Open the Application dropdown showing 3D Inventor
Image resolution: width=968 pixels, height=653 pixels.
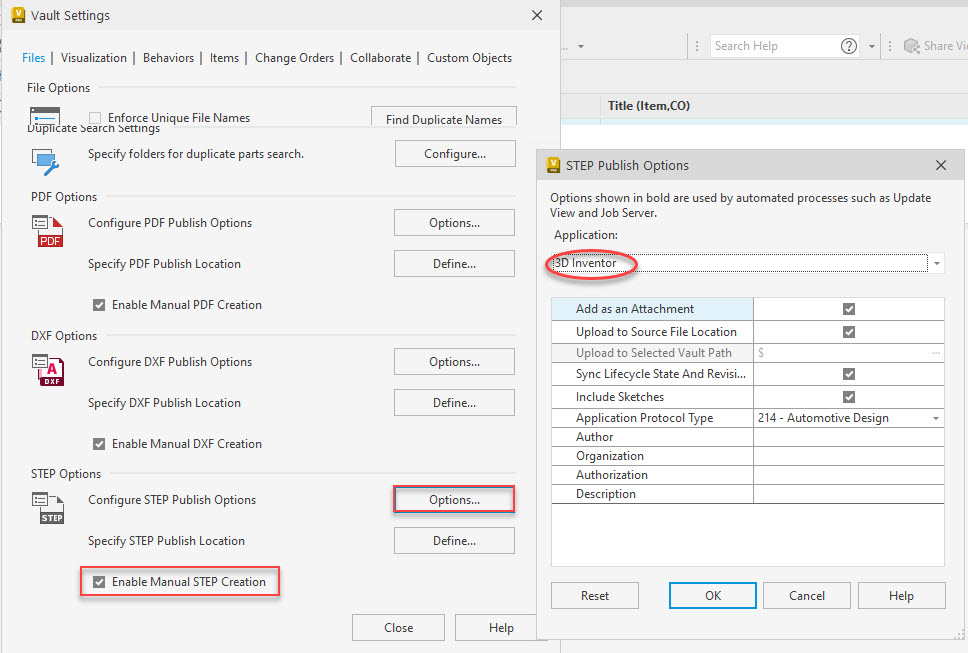pos(746,263)
